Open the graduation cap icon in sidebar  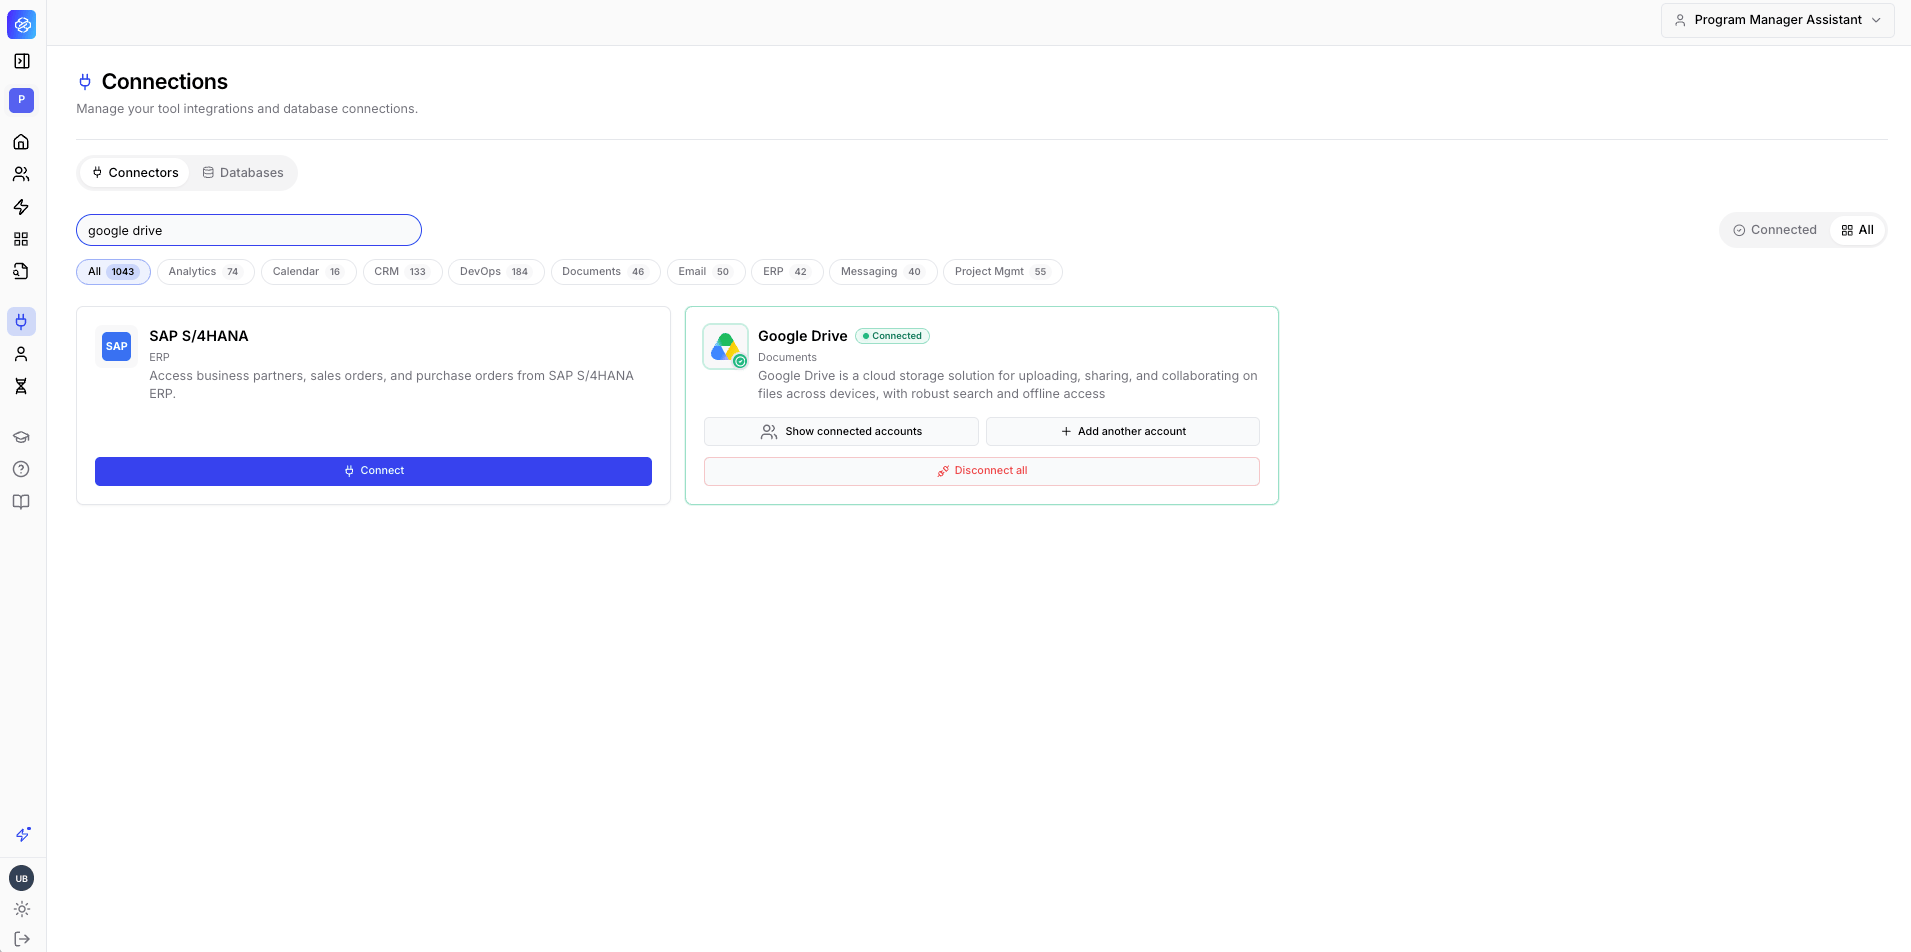pos(21,437)
